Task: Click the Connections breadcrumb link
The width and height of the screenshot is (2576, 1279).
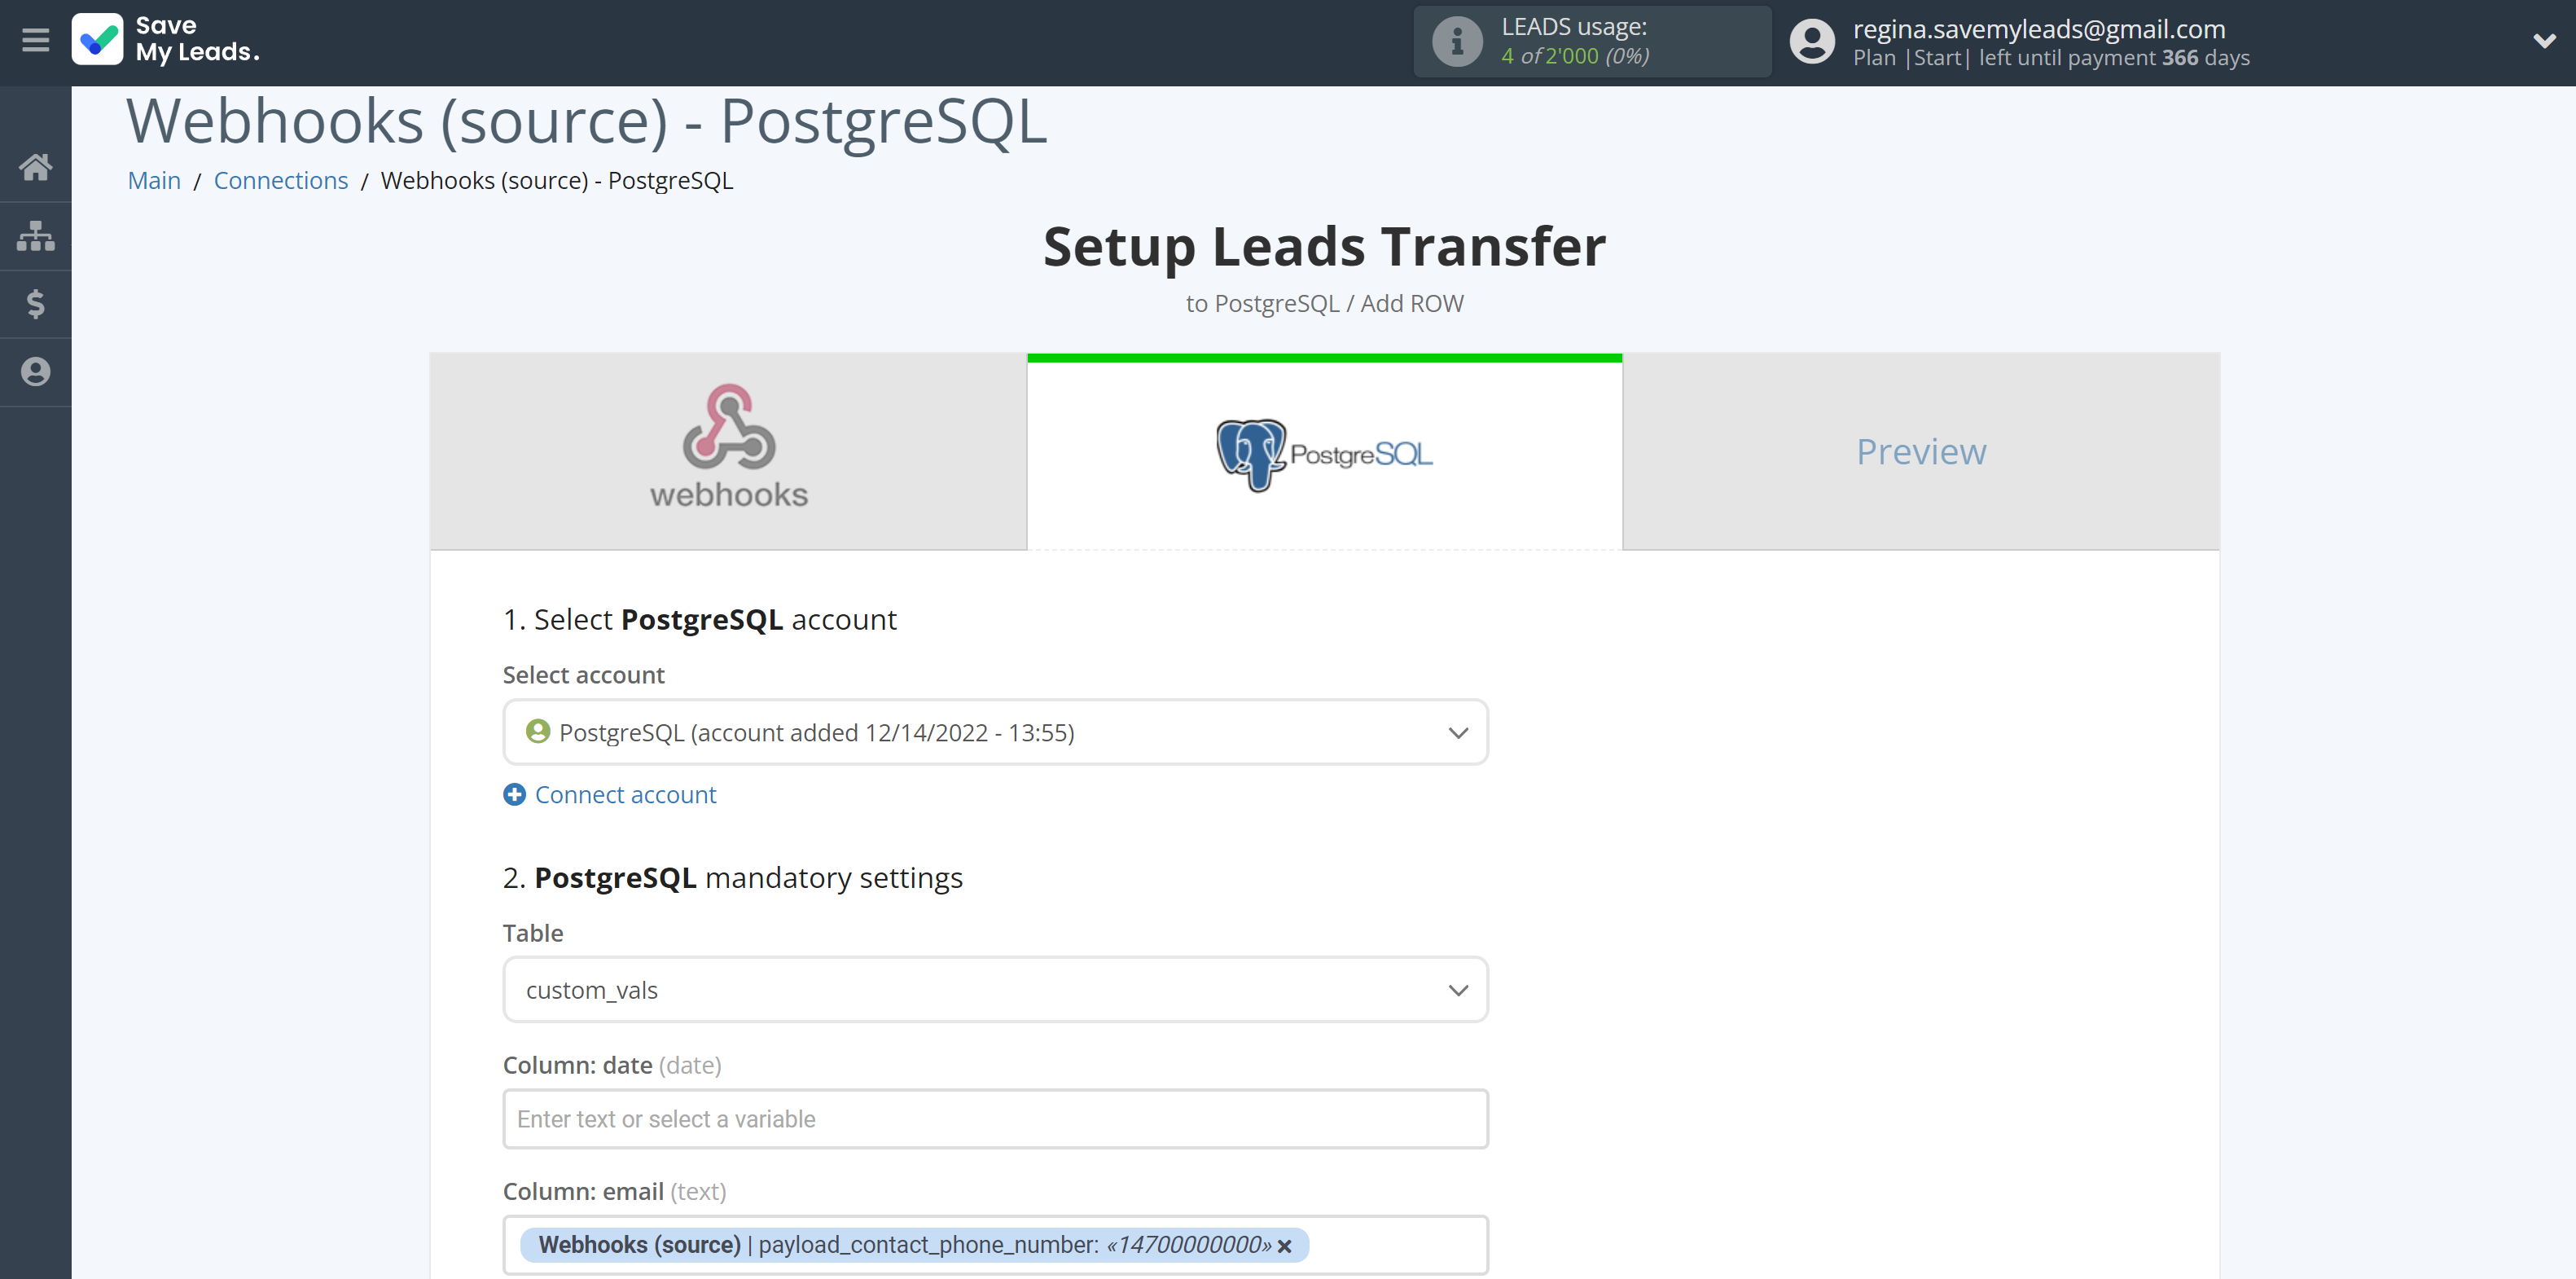Action: 281,181
